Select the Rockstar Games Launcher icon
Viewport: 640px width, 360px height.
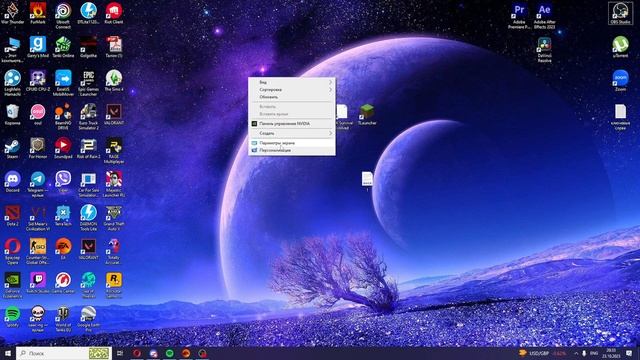tap(113, 285)
